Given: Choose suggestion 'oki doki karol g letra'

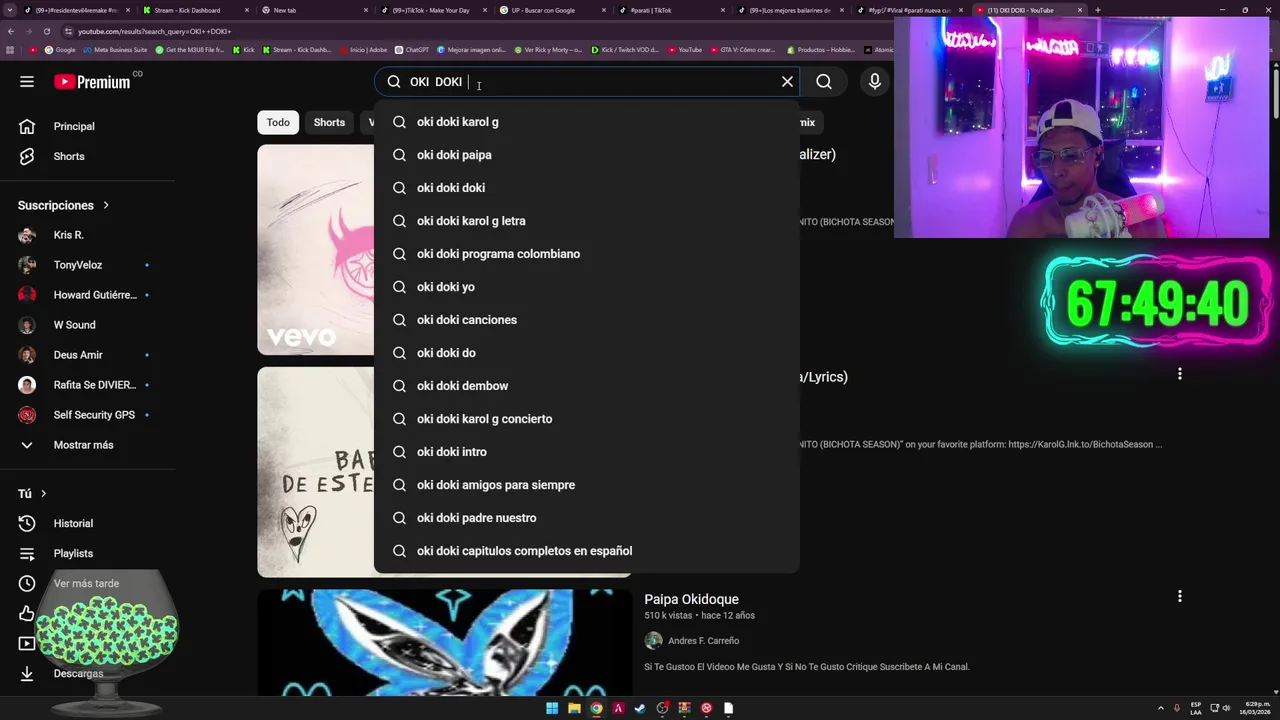Looking at the screenshot, I should [x=587, y=221].
